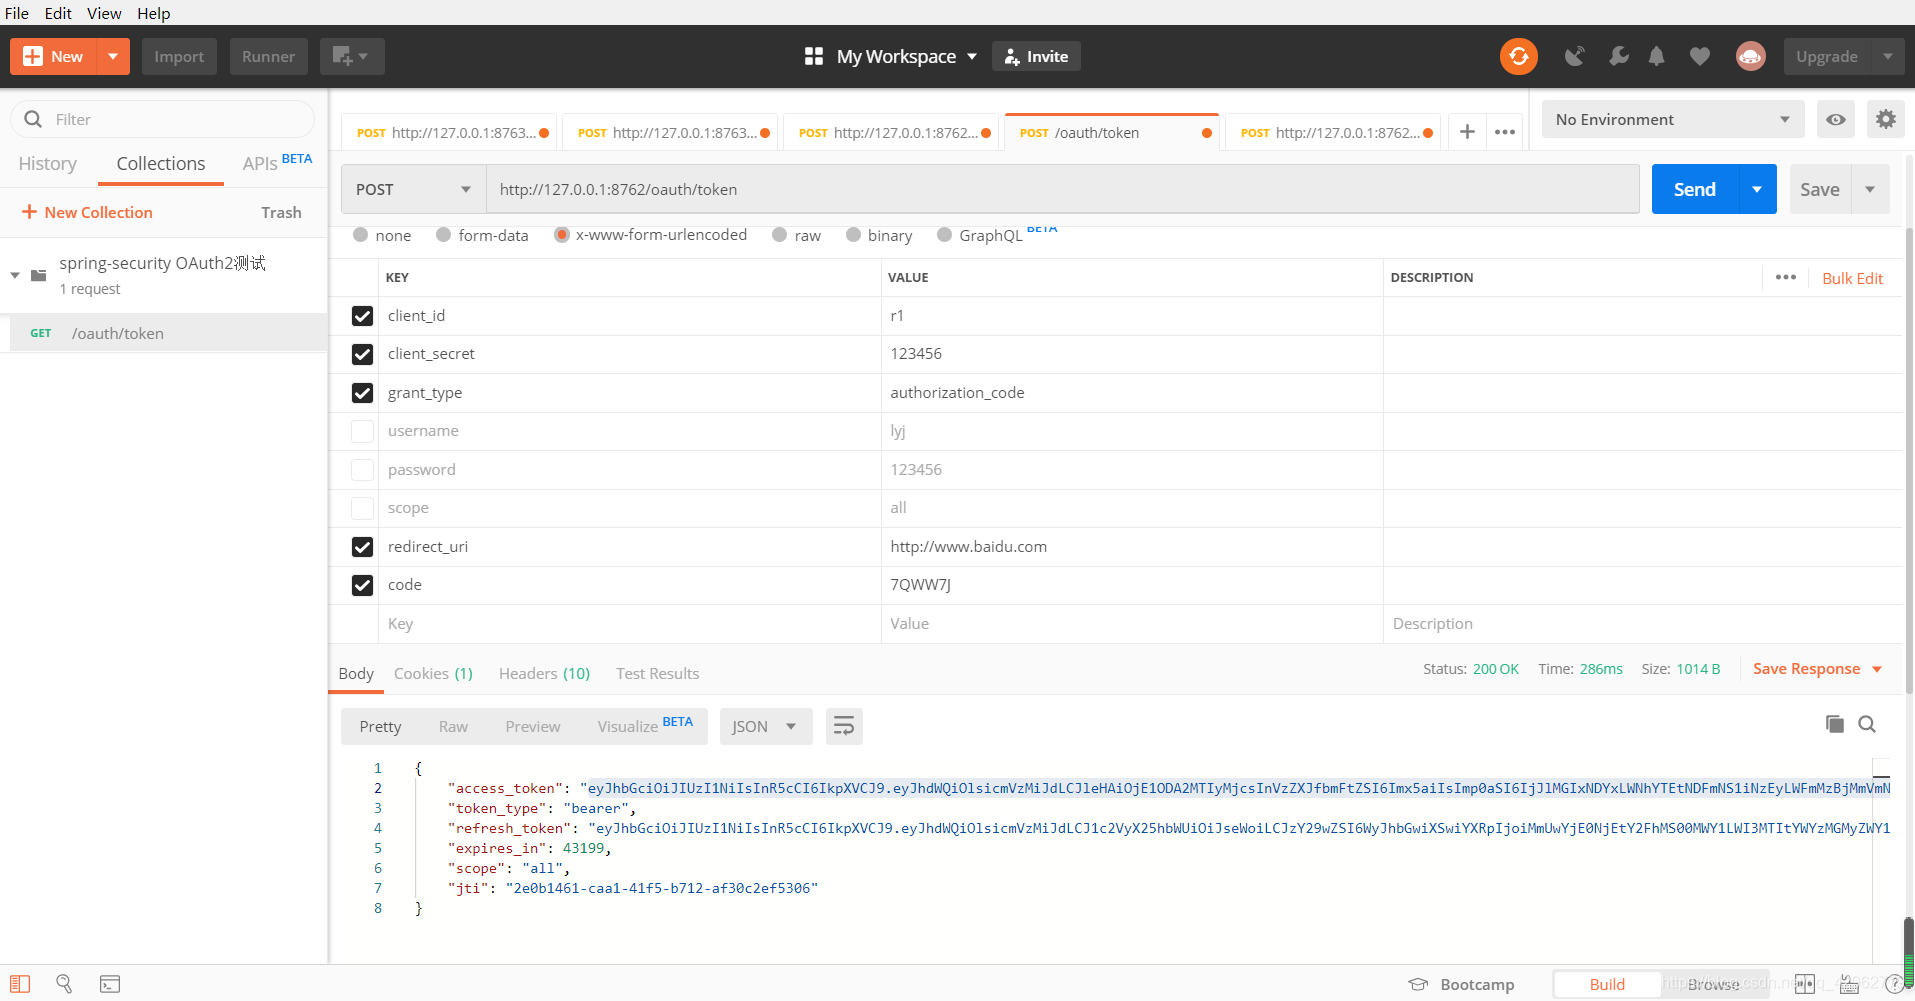Open the new window button in the toolbar
This screenshot has height=1001, width=1915.
[352, 56]
